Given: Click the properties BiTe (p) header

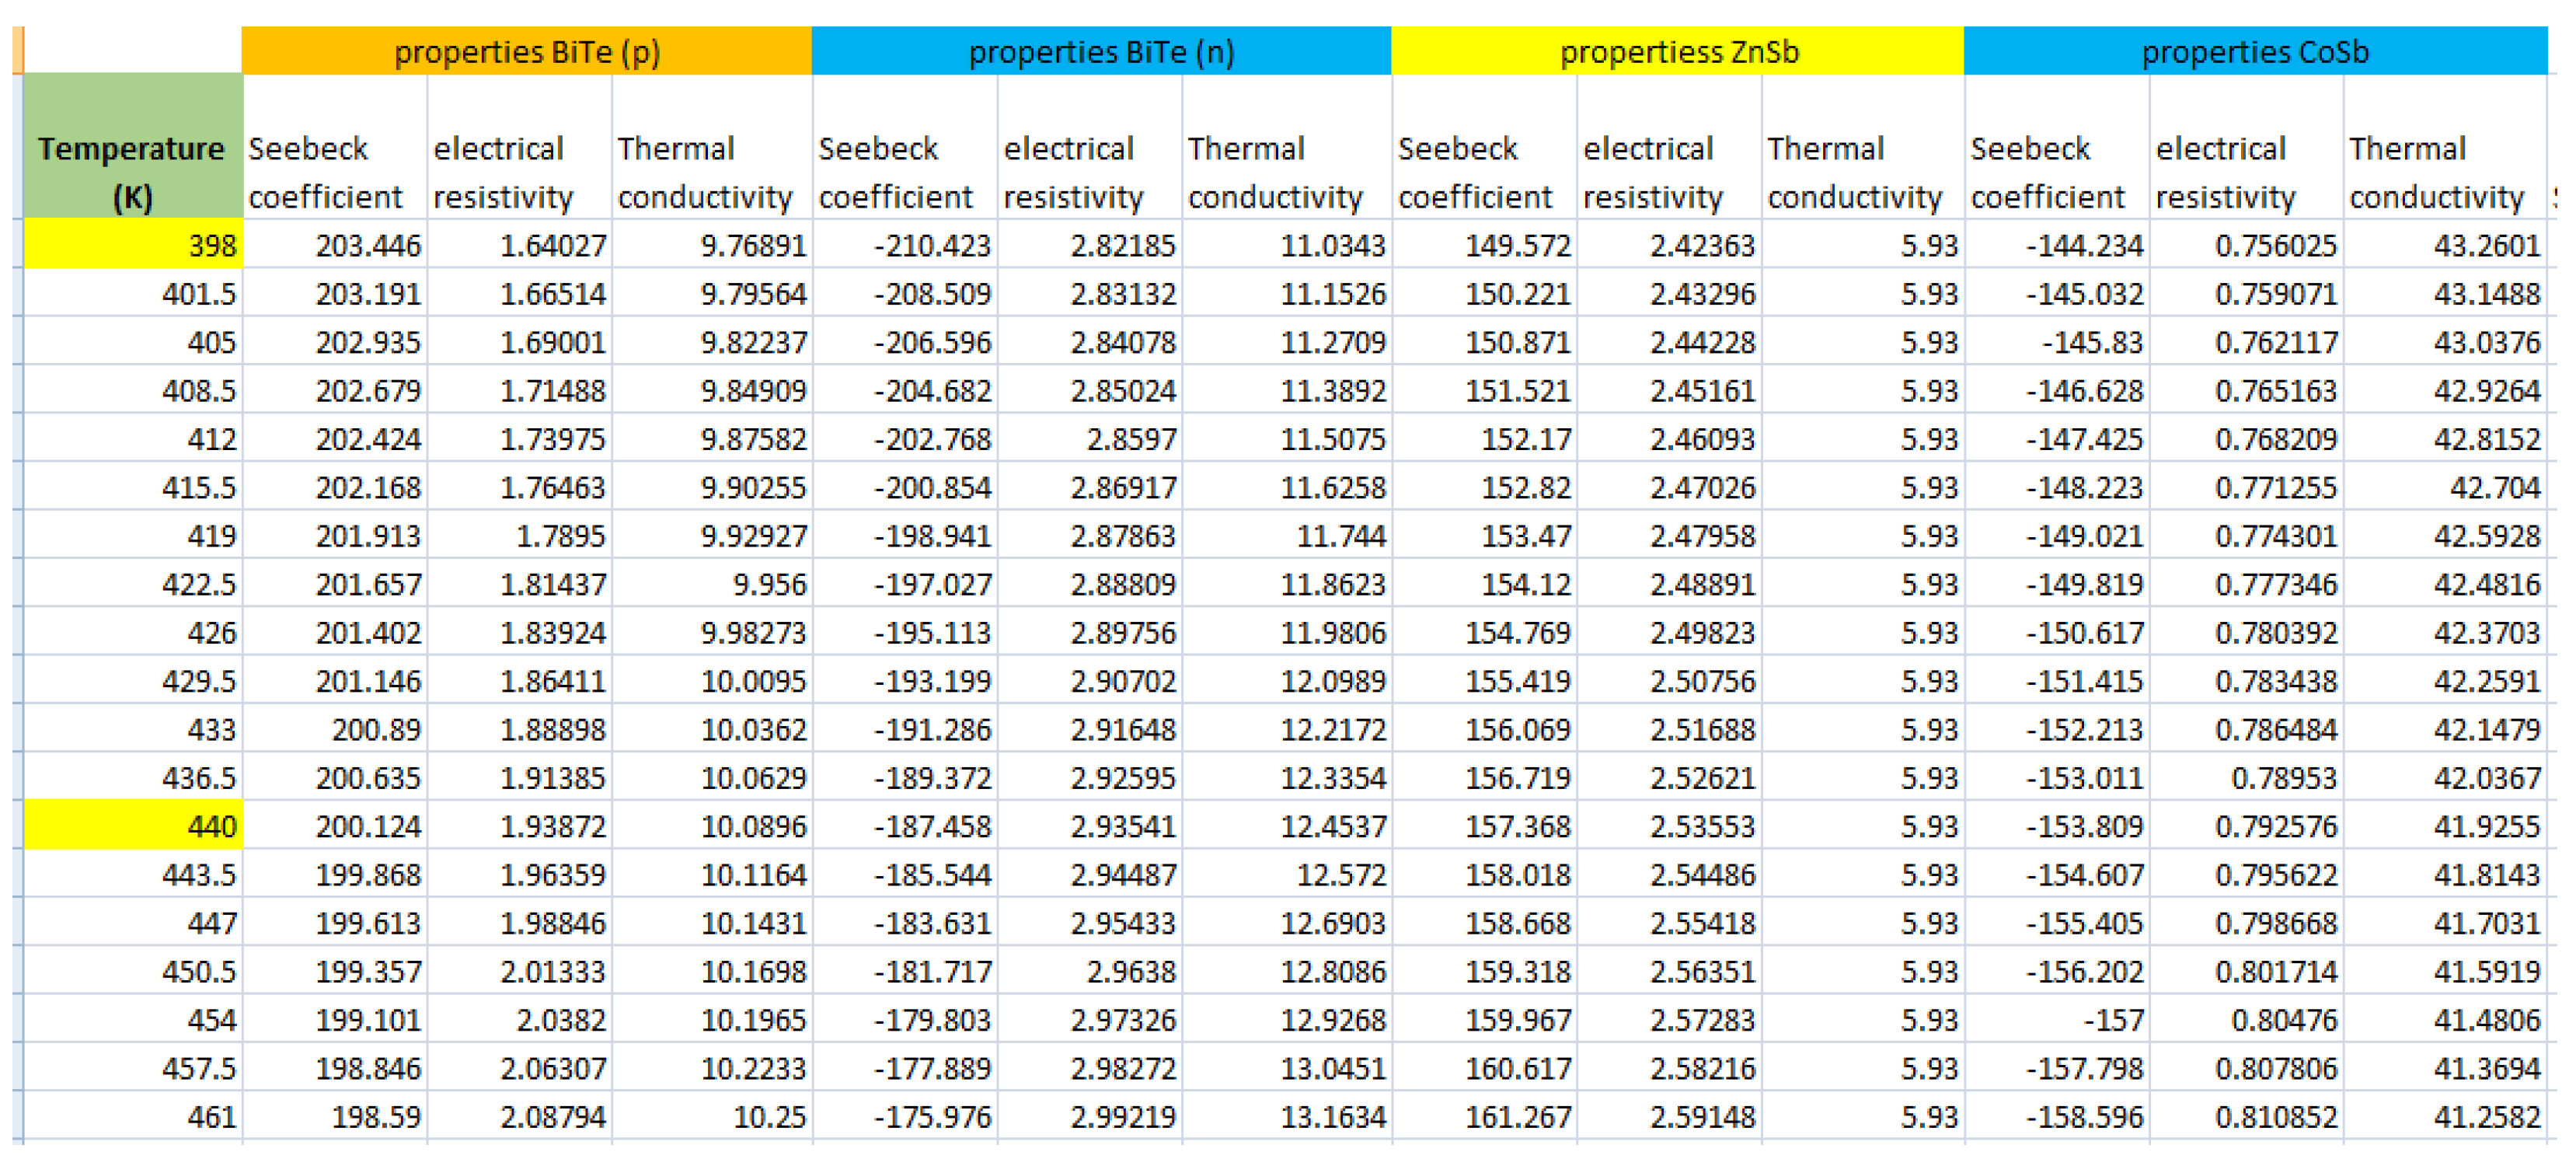Looking at the screenshot, I should click(526, 51).
